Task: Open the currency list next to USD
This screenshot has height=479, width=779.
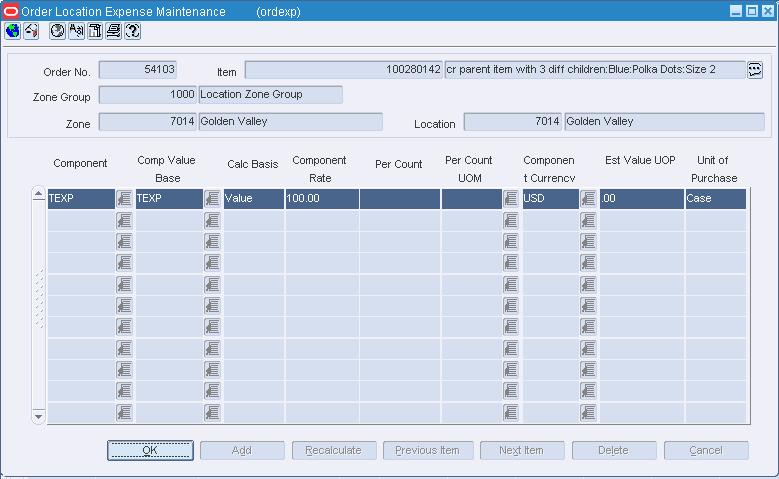Action: tap(588, 199)
